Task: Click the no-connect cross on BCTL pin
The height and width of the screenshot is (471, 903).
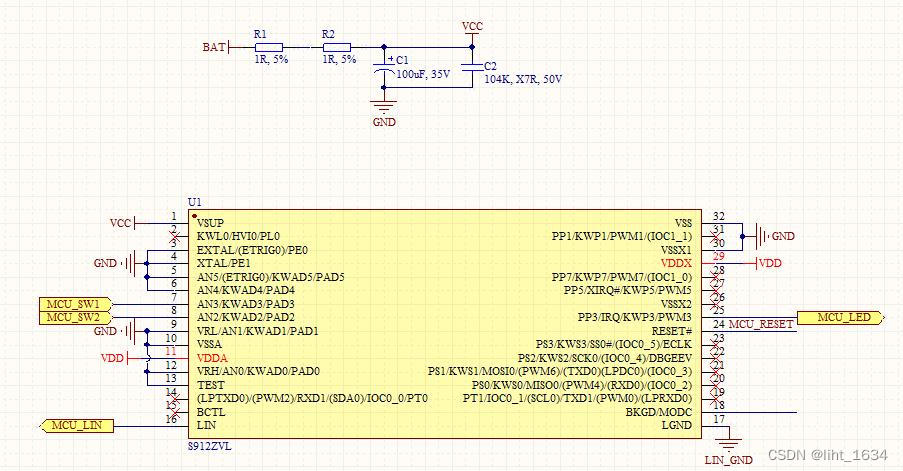Action: tap(175, 412)
